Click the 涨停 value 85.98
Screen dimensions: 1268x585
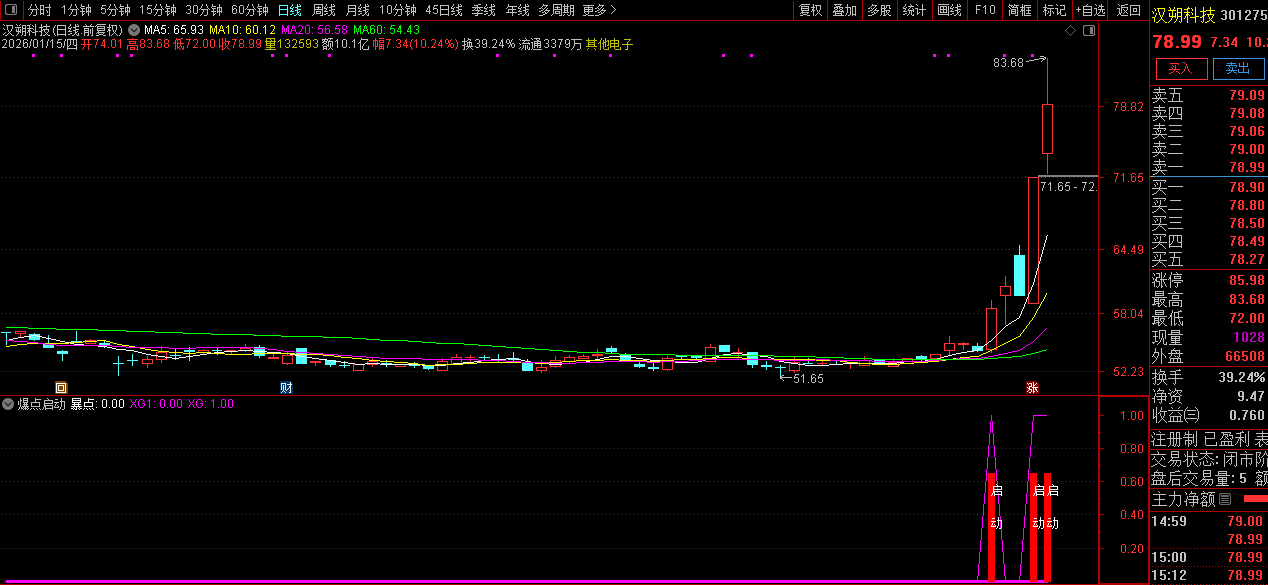1246,280
